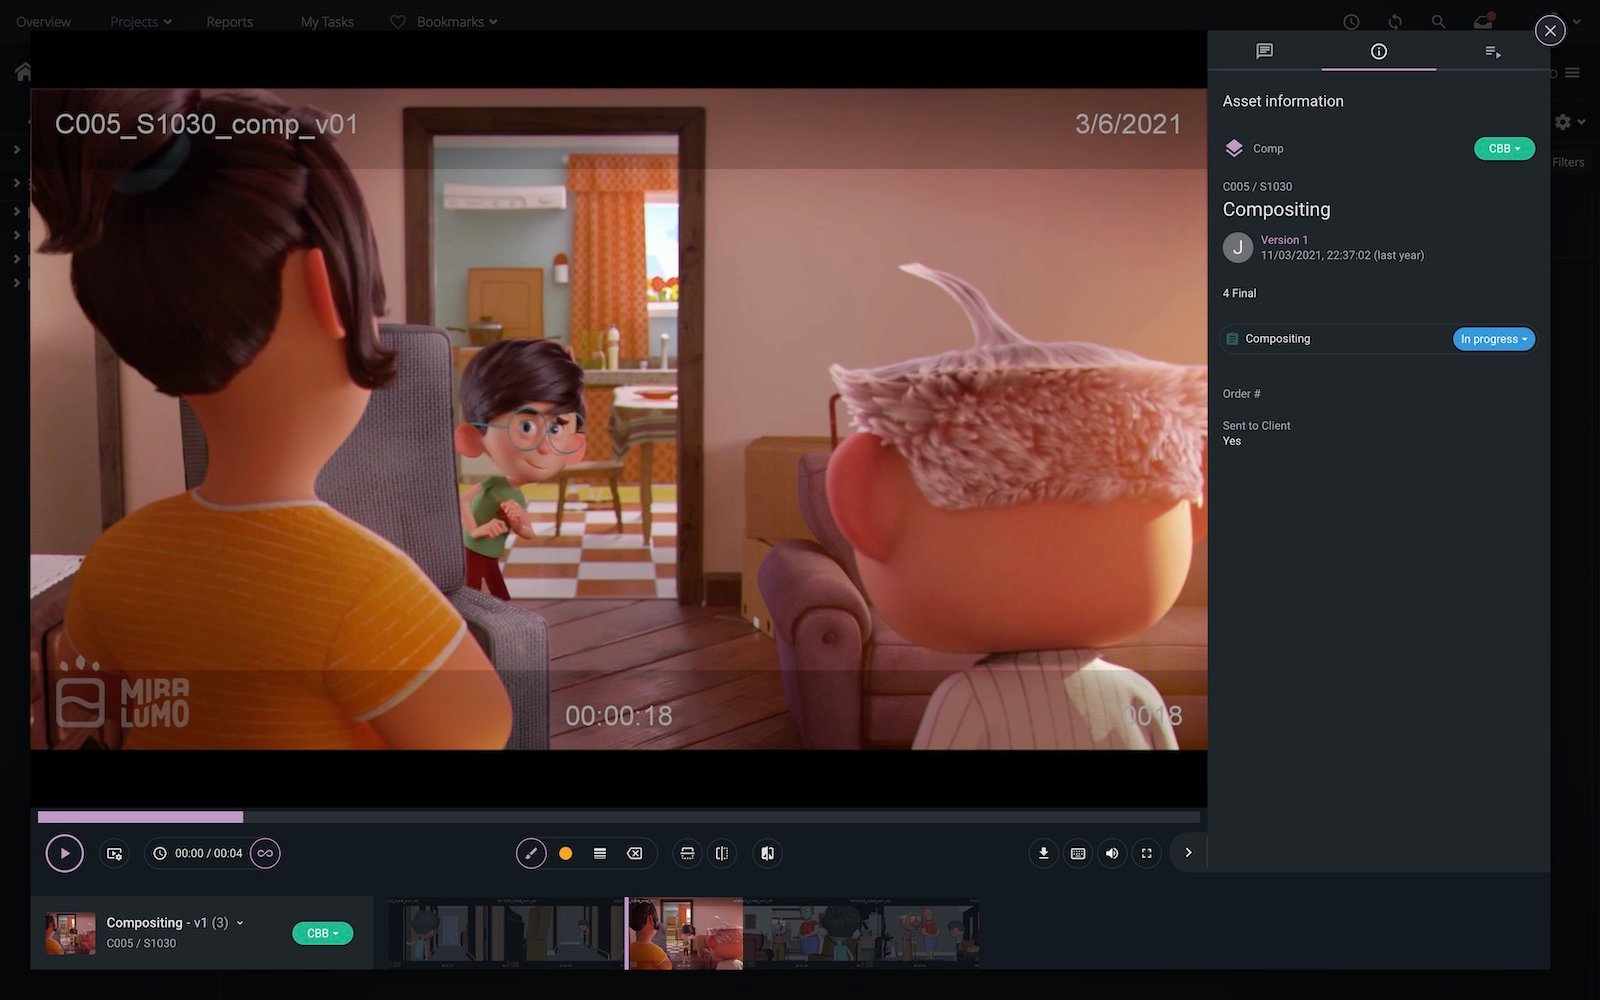Open the My Tasks page
The height and width of the screenshot is (1000, 1600).
pos(327,22)
